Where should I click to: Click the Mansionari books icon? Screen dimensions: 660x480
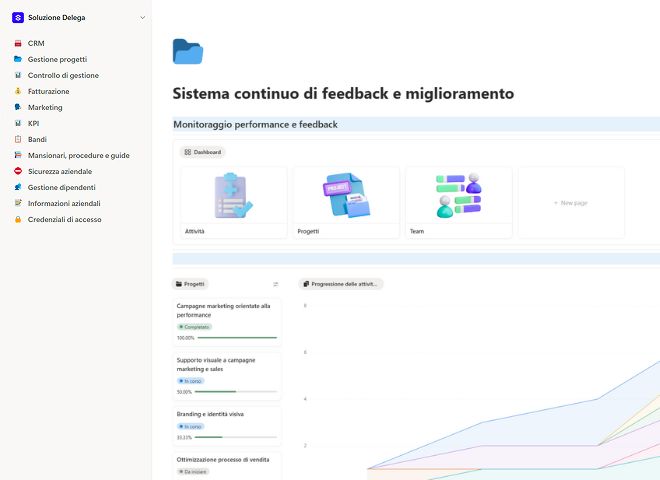tap(18, 155)
